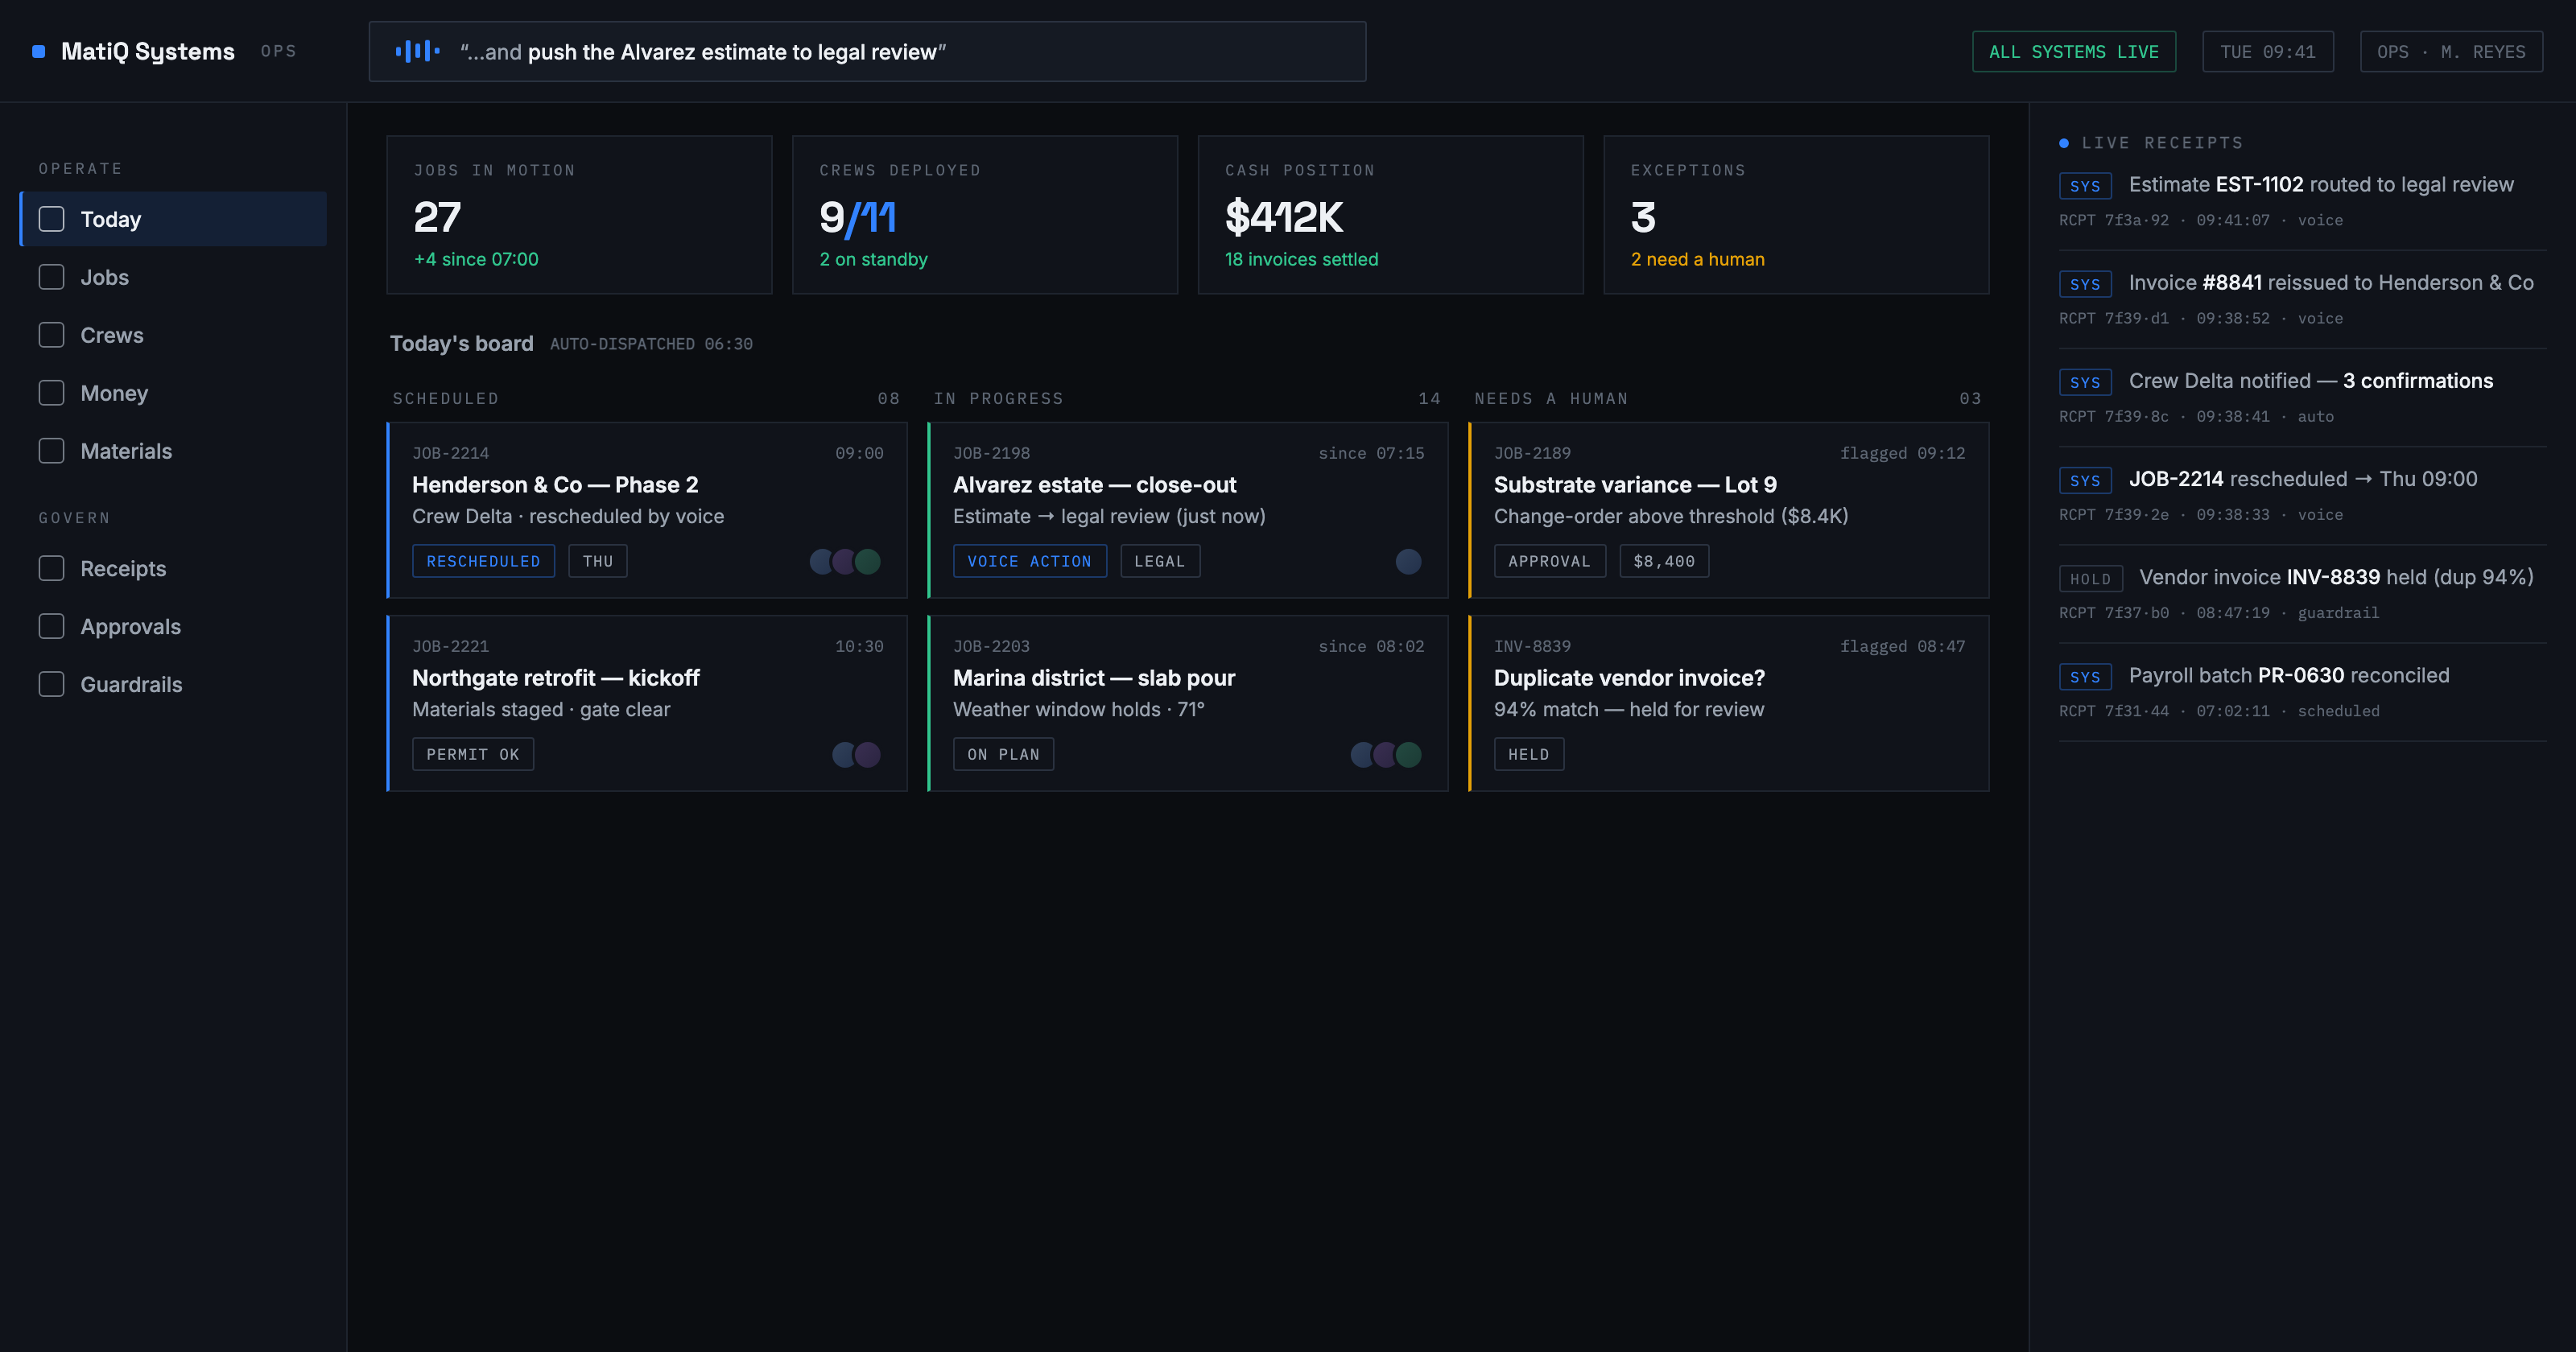Navigate to Materials
2576x1352 pixels.
click(173, 451)
